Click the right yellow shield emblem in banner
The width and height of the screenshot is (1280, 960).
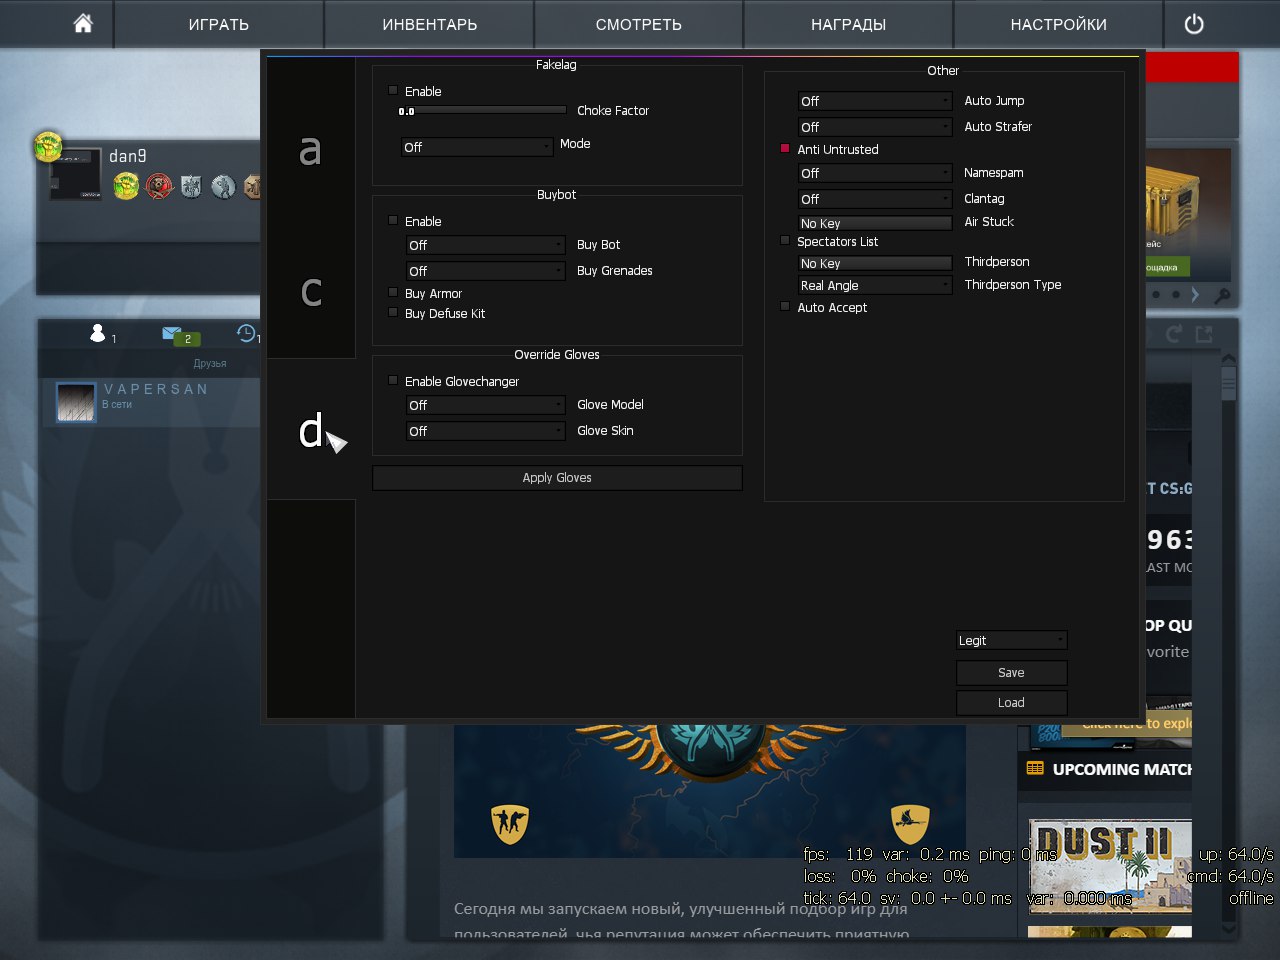click(x=910, y=823)
